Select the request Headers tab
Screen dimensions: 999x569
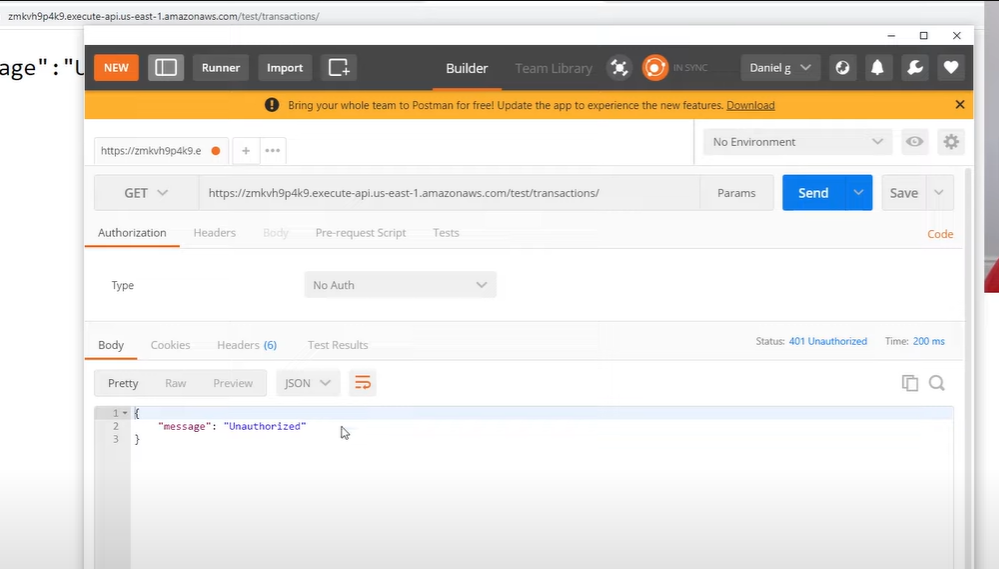click(x=214, y=233)
